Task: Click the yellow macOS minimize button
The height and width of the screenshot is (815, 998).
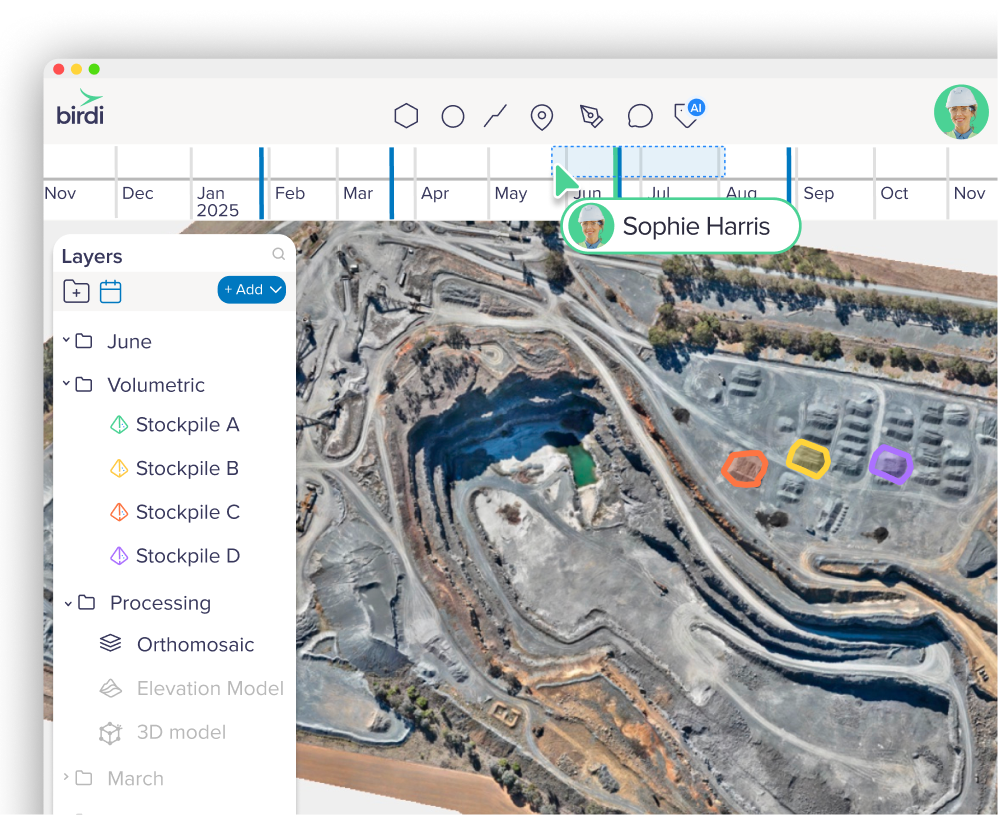Action: pyautogui.click(x=76, y=69)
